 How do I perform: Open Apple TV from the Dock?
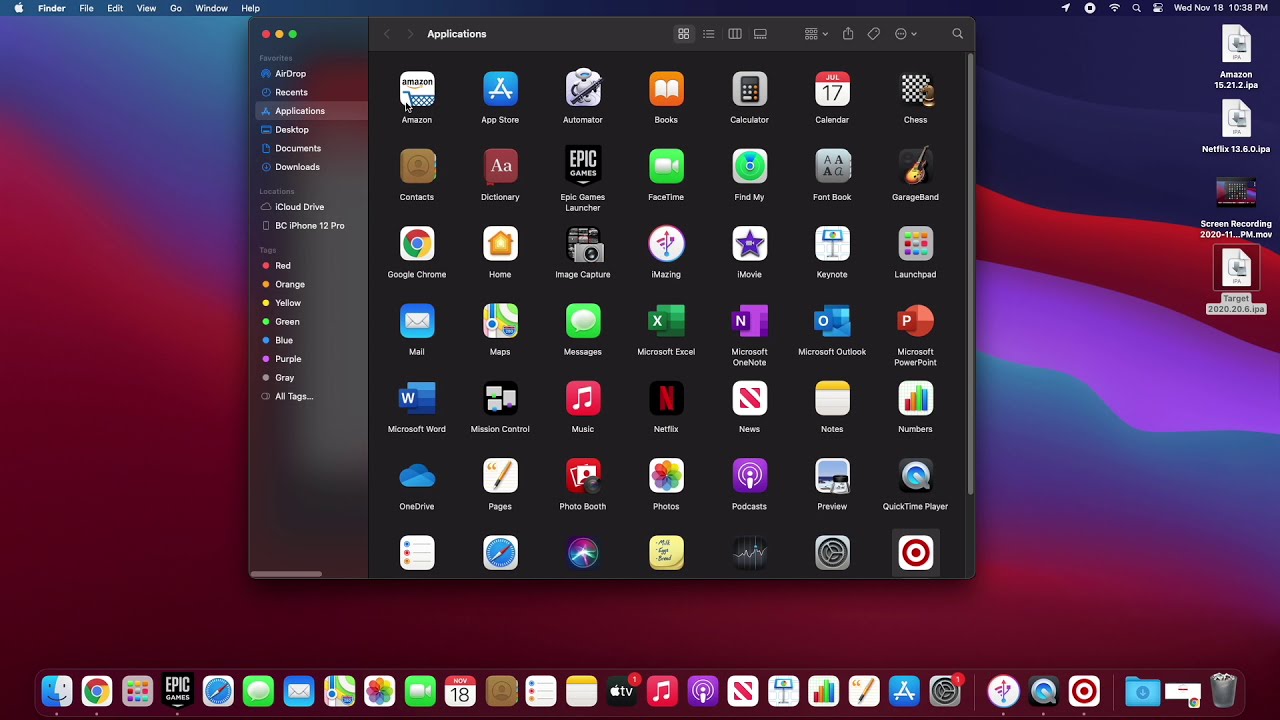click(x=622, y=691)
